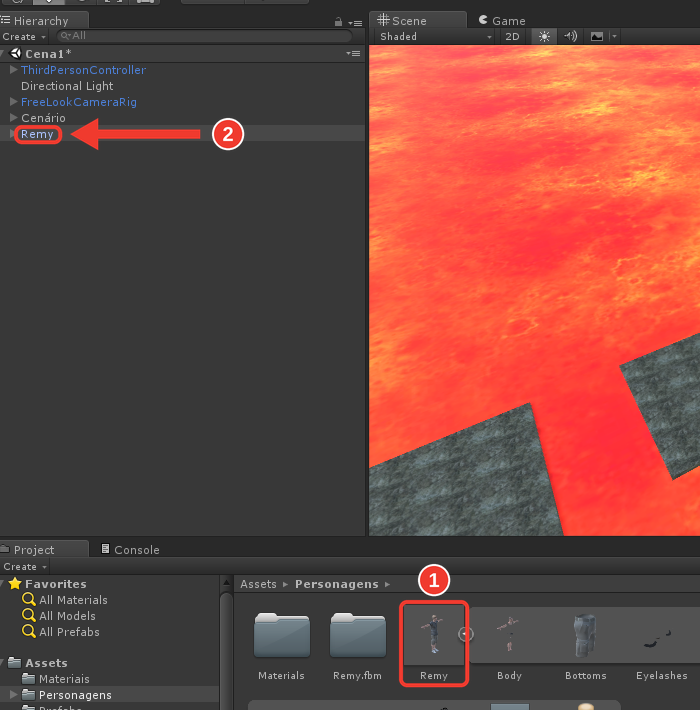The height and width of the screenshot is (710, 700).
Task: Select Directional Light object
Action: 67,86
